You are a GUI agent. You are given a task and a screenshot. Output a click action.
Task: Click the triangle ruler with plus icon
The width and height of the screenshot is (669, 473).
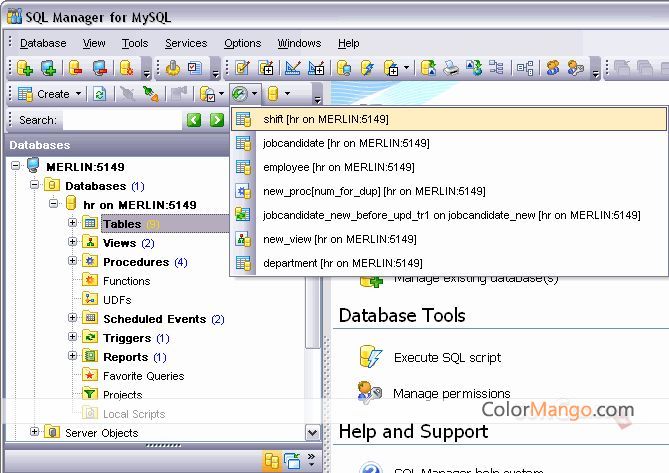click(x=317, y=68)
